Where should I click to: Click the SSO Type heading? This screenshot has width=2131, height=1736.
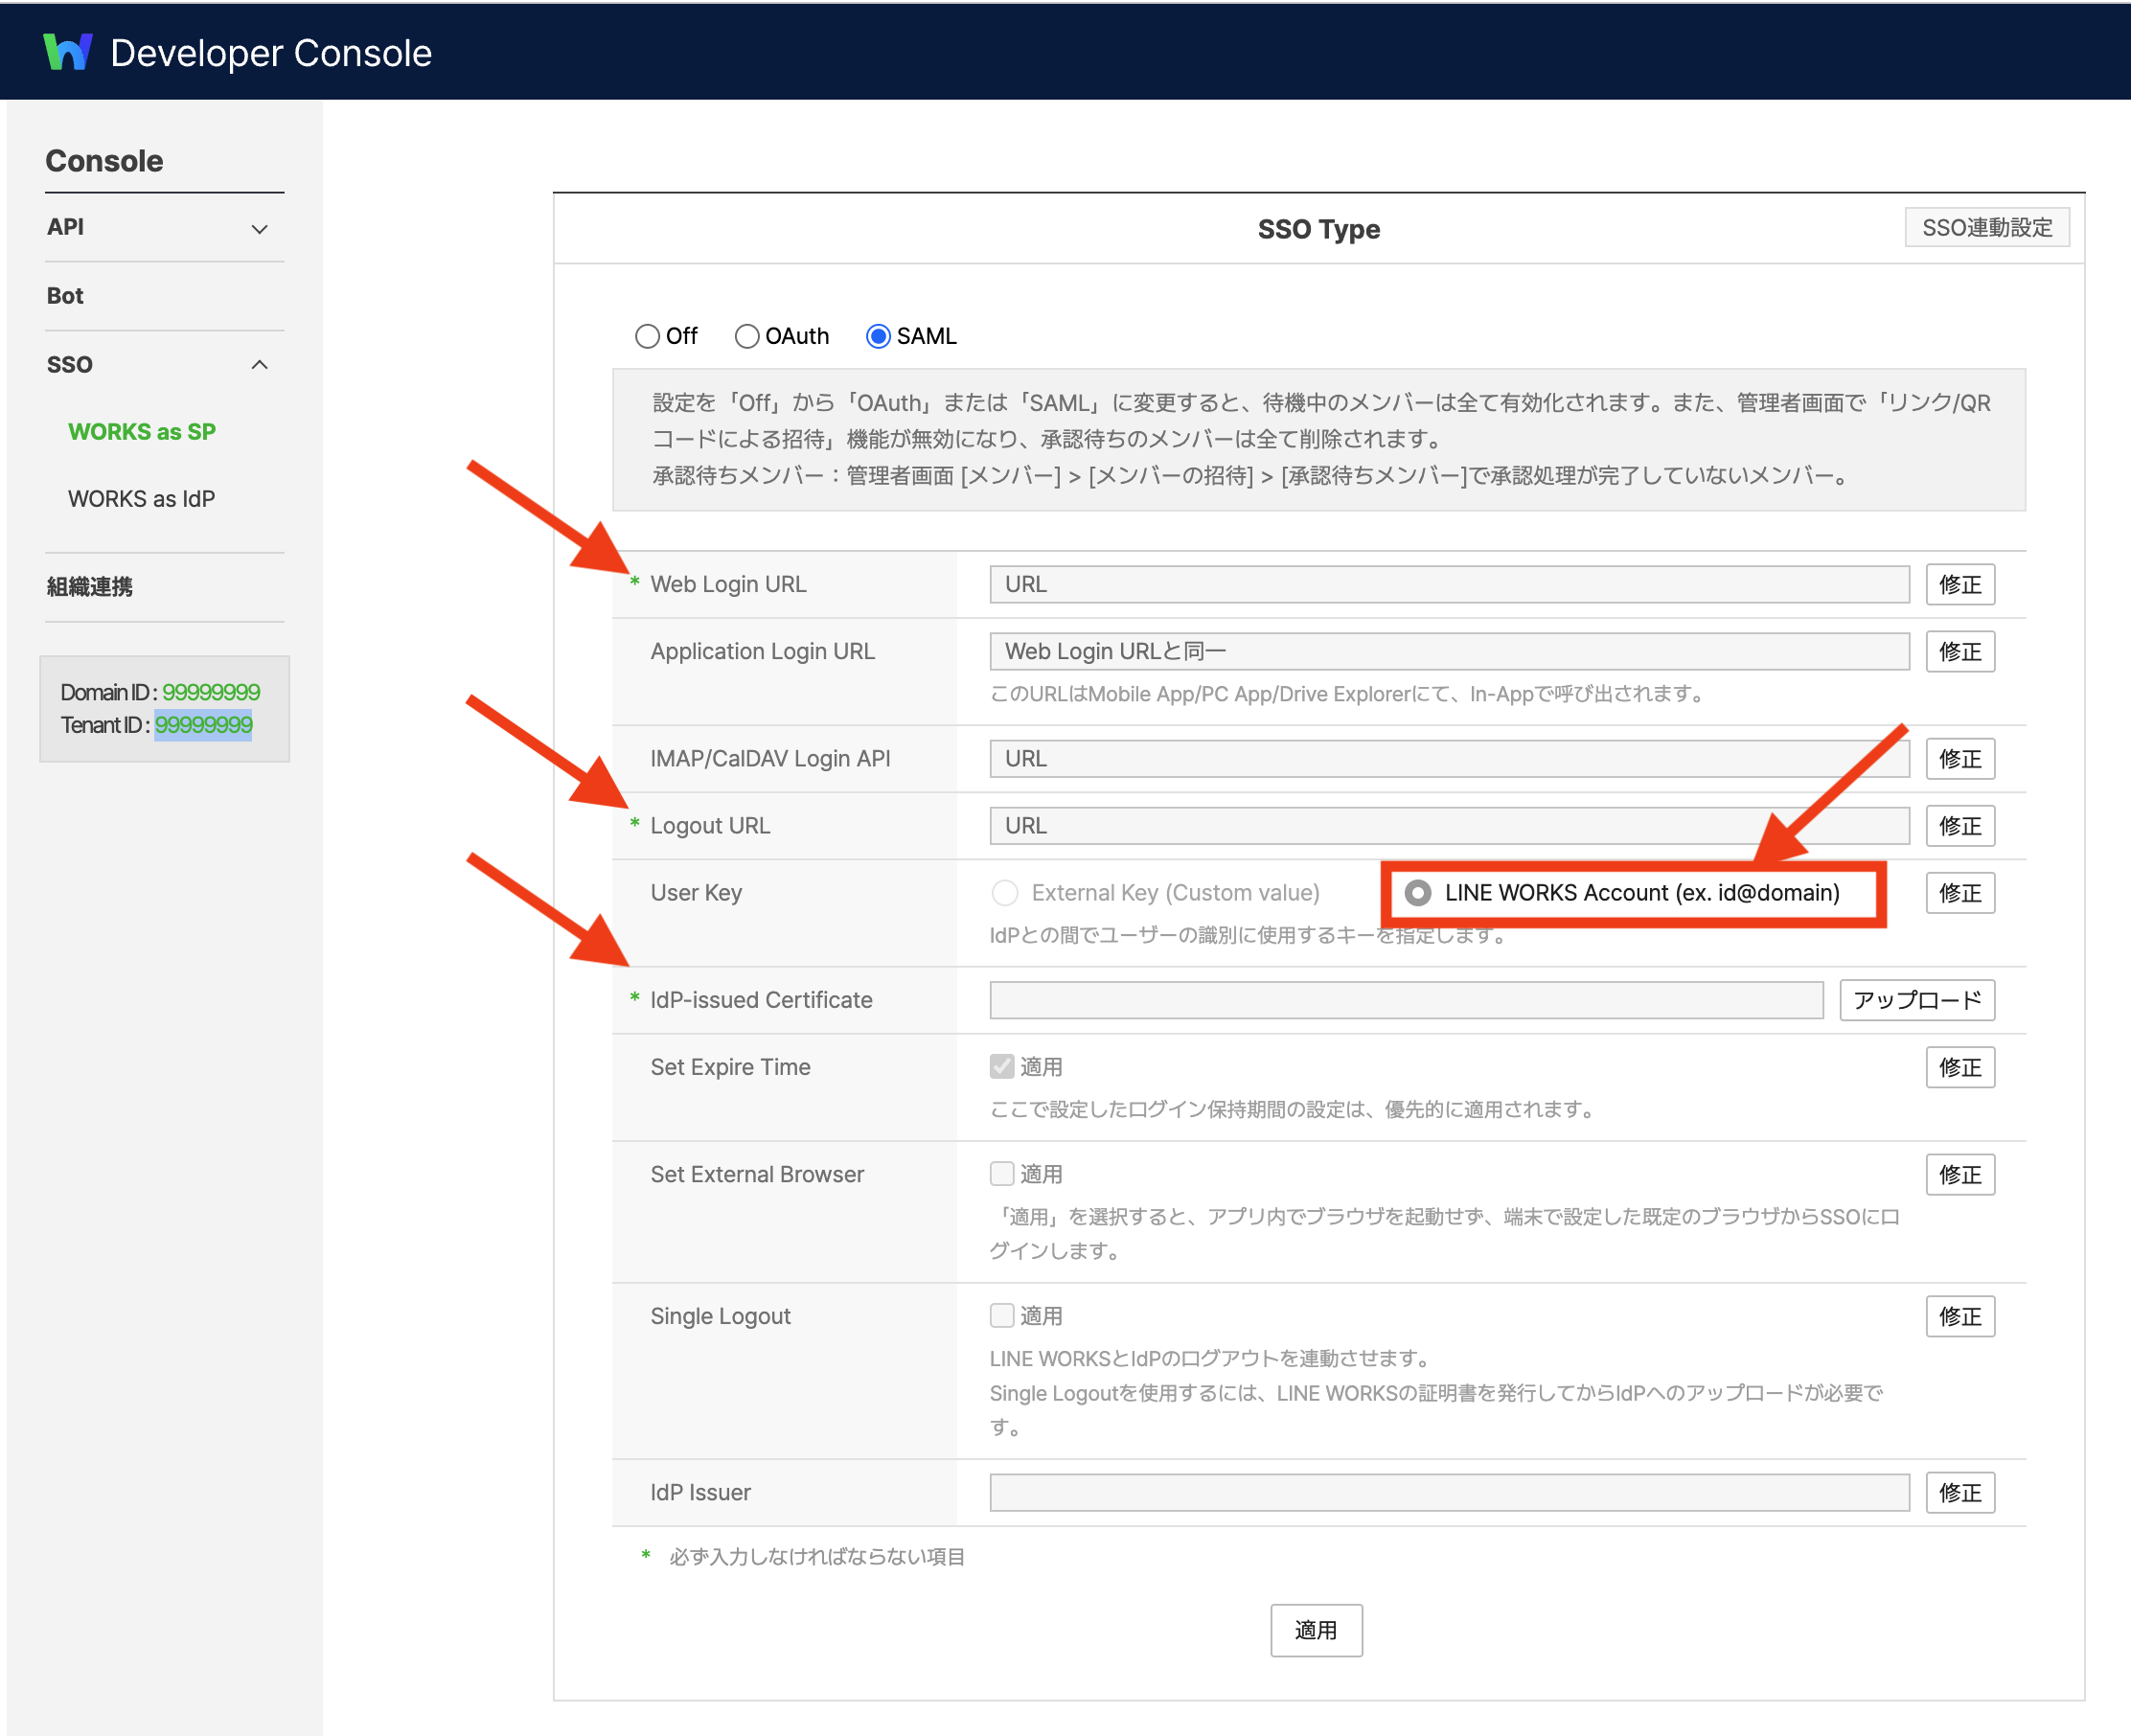(1318, 229)
